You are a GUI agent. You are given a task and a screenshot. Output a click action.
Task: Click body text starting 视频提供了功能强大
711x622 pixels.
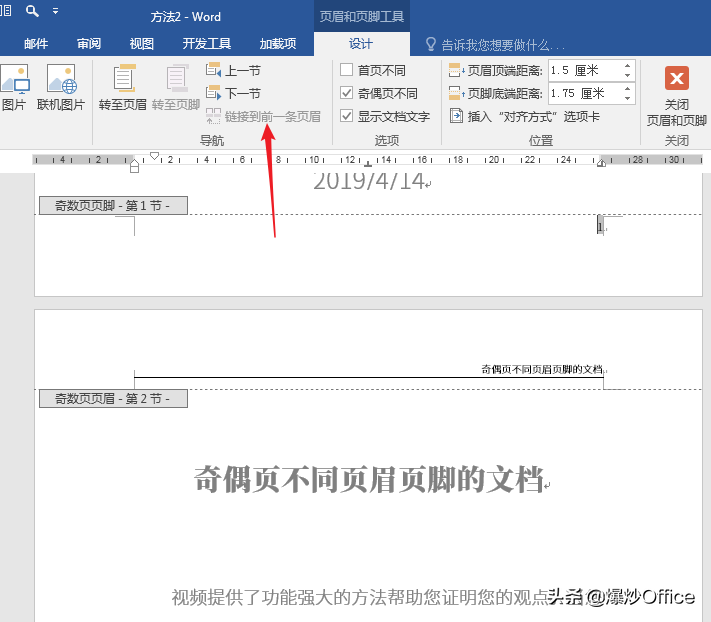click(360, 598)
